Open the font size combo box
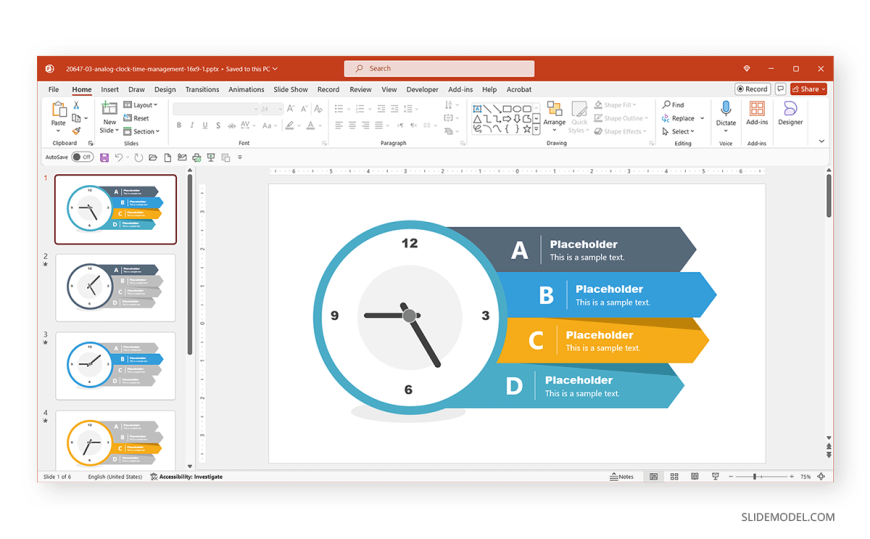Screen dimensions: 870x539 [x=271, y=109]
